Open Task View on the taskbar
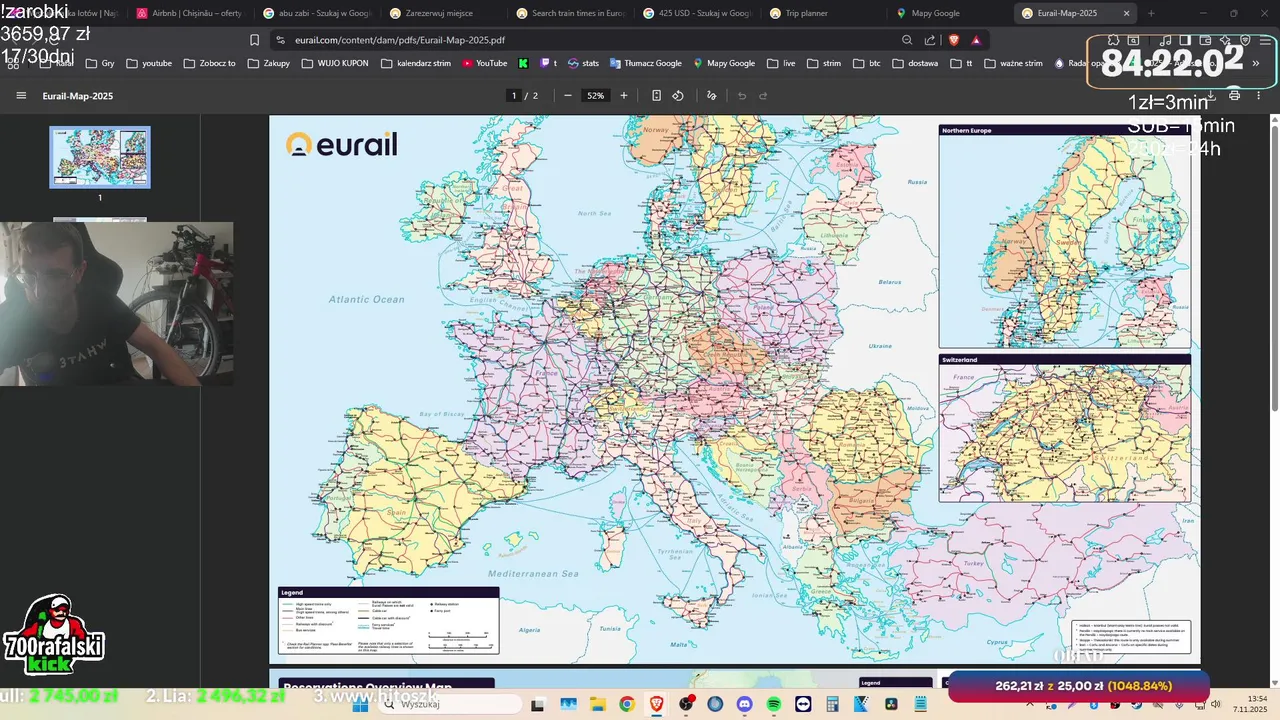Viewport: 1280px width, 720px height. (x=537, y=704)
